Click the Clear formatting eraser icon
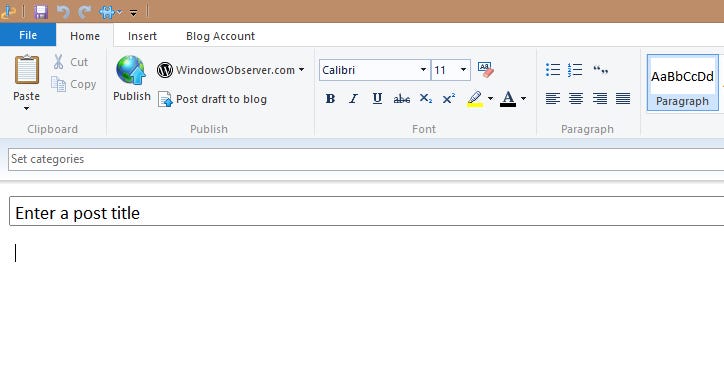The height and width of the screenshot is (391, 724). (485, 70)
